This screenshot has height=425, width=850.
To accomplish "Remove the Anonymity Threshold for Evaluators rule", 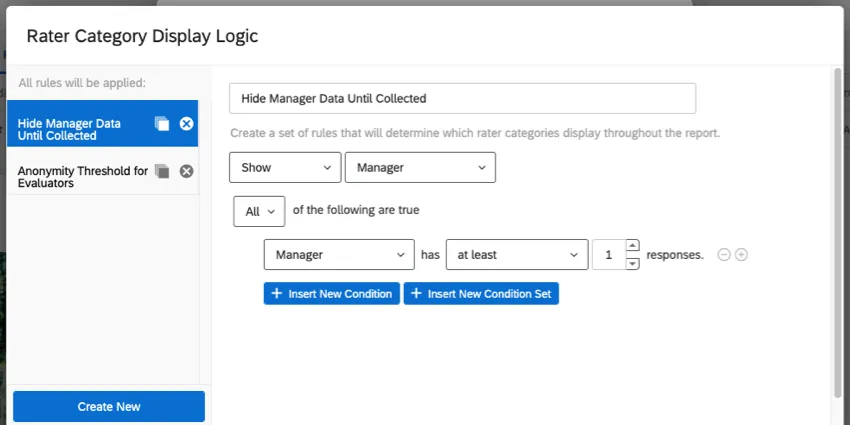I will click(186, 172).
